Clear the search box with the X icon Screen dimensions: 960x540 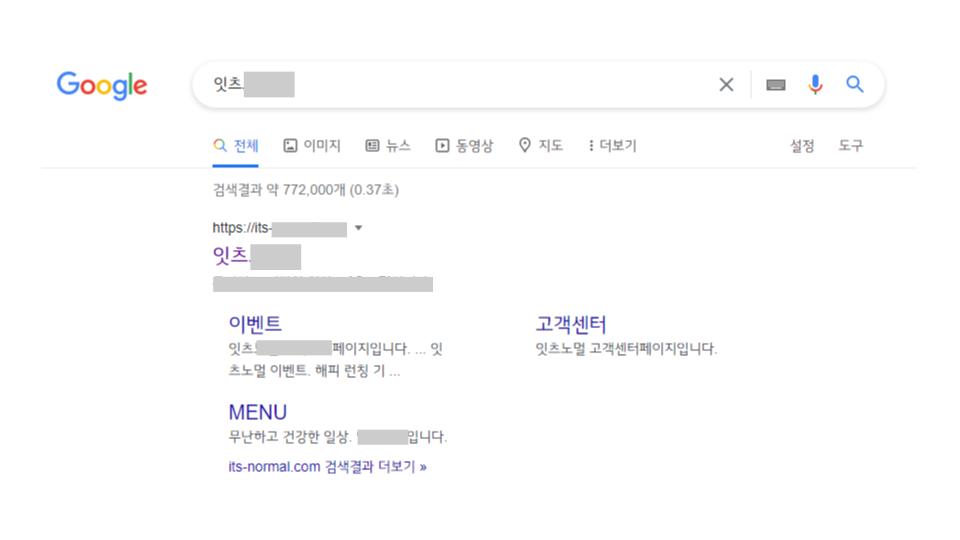click(726, 84)
